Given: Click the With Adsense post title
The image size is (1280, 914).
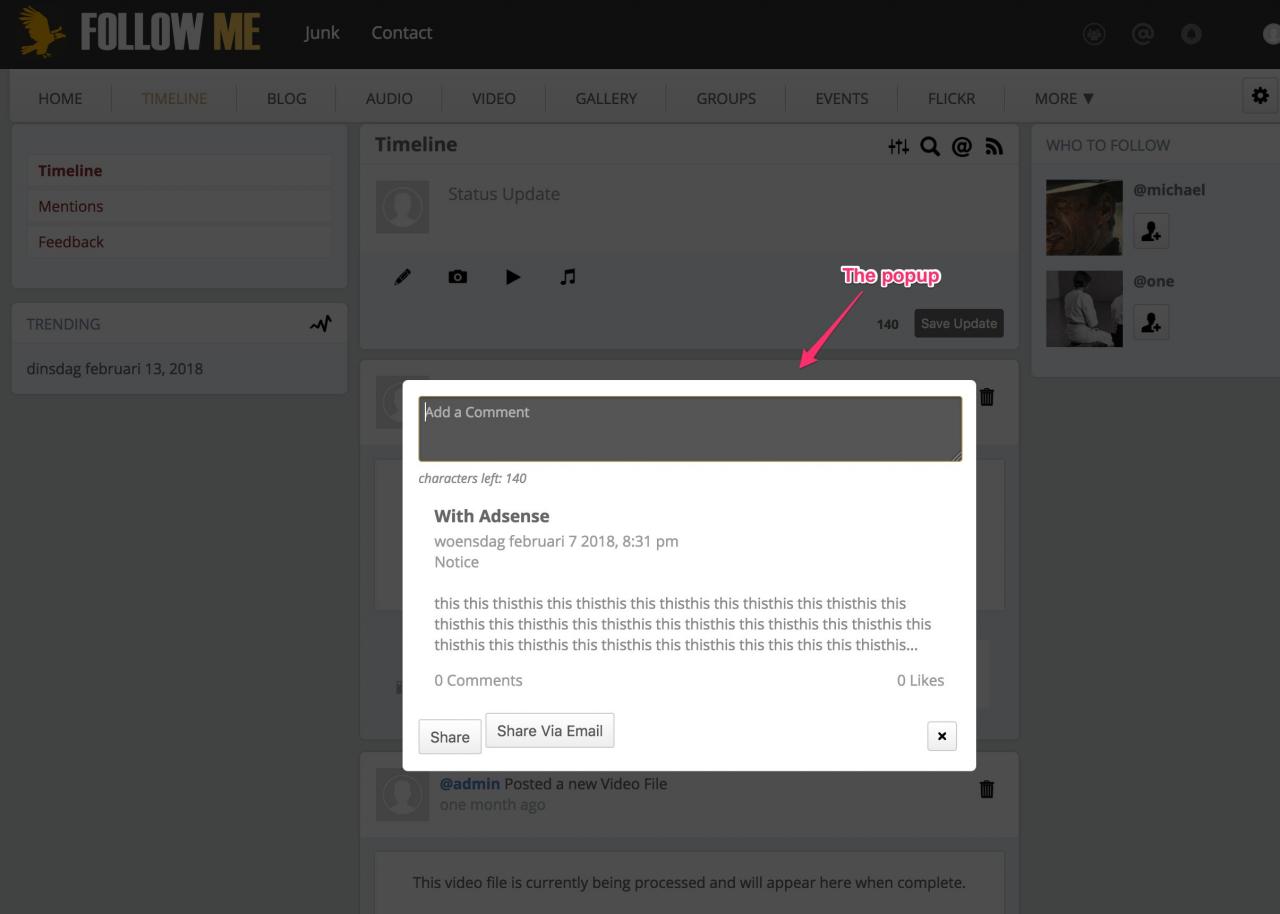Looking at the screenshot, I should point(492,516).
